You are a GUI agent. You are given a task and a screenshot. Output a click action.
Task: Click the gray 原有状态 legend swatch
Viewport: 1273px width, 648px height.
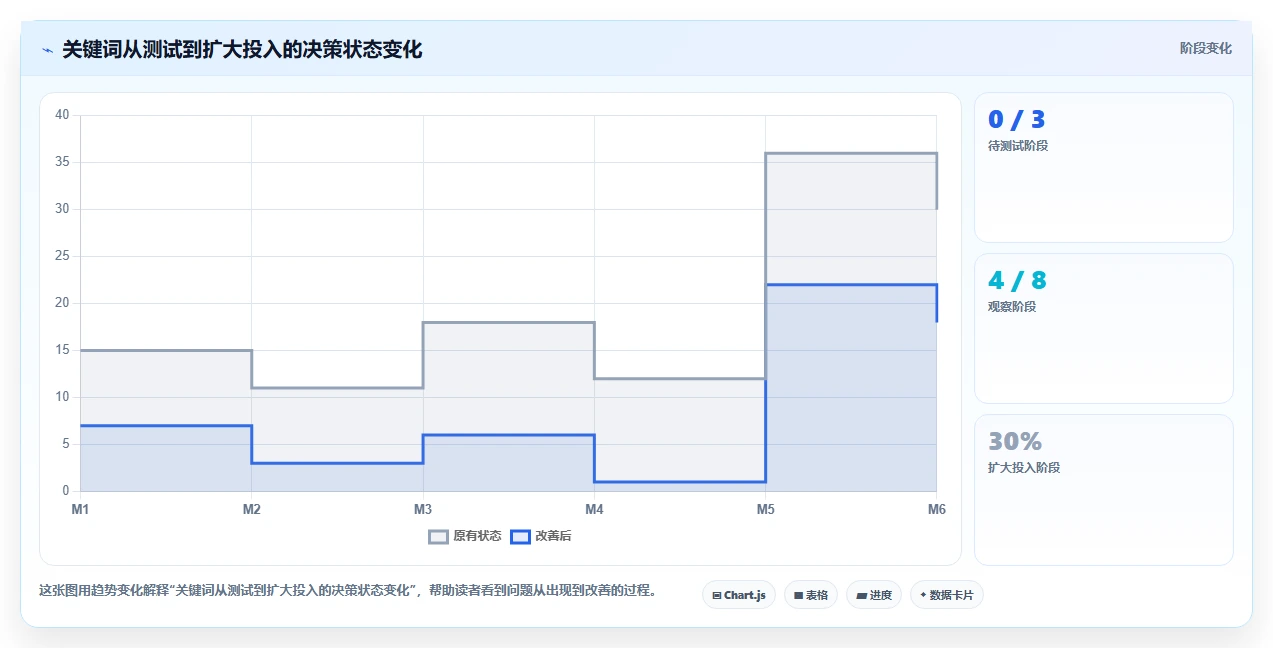tap(438, 536)
